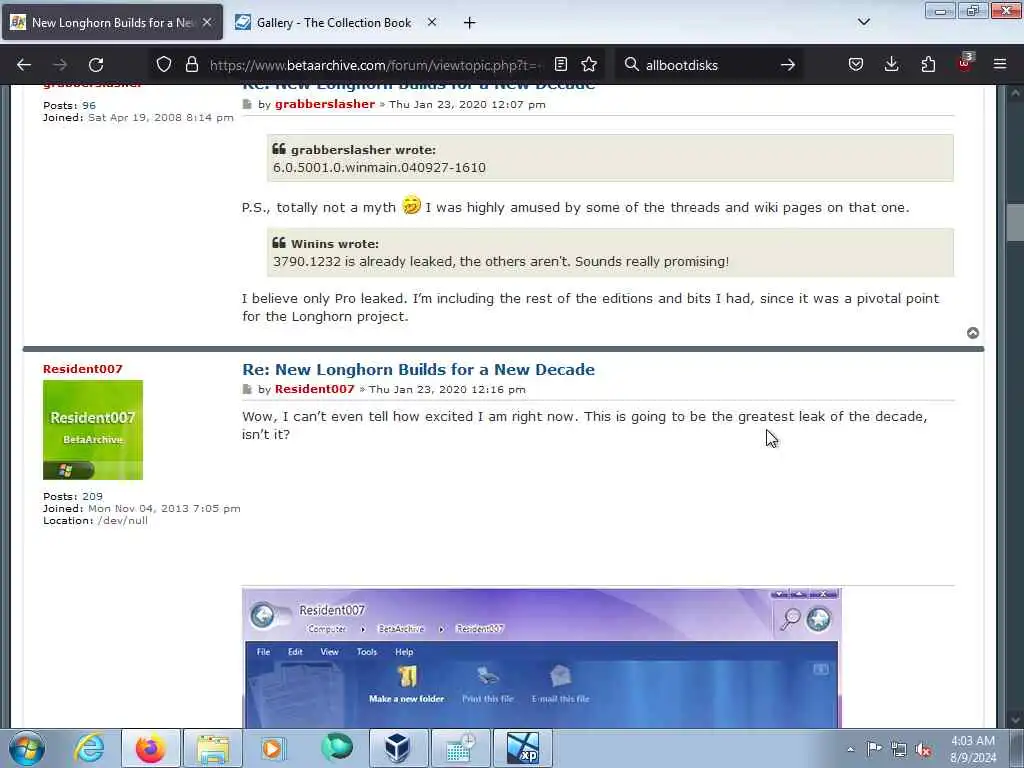The image size is (1024, 768).
Task: Open Windows Media Player from the taskbar
Action: point(274,748)
